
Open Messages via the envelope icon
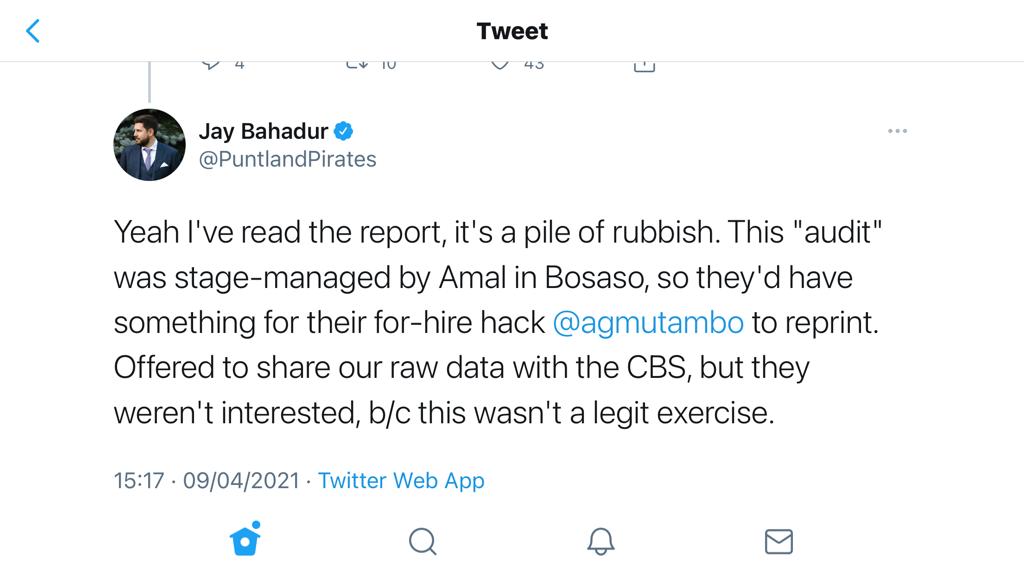pos(778,541)
